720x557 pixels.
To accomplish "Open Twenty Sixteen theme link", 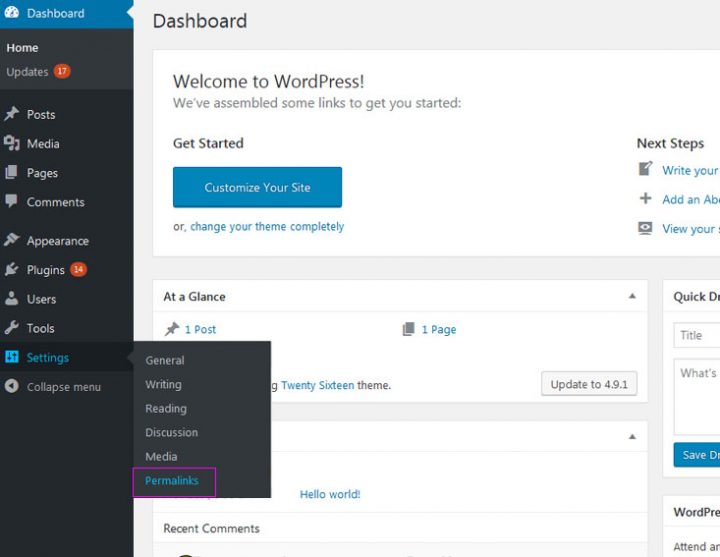I will 317,385.
